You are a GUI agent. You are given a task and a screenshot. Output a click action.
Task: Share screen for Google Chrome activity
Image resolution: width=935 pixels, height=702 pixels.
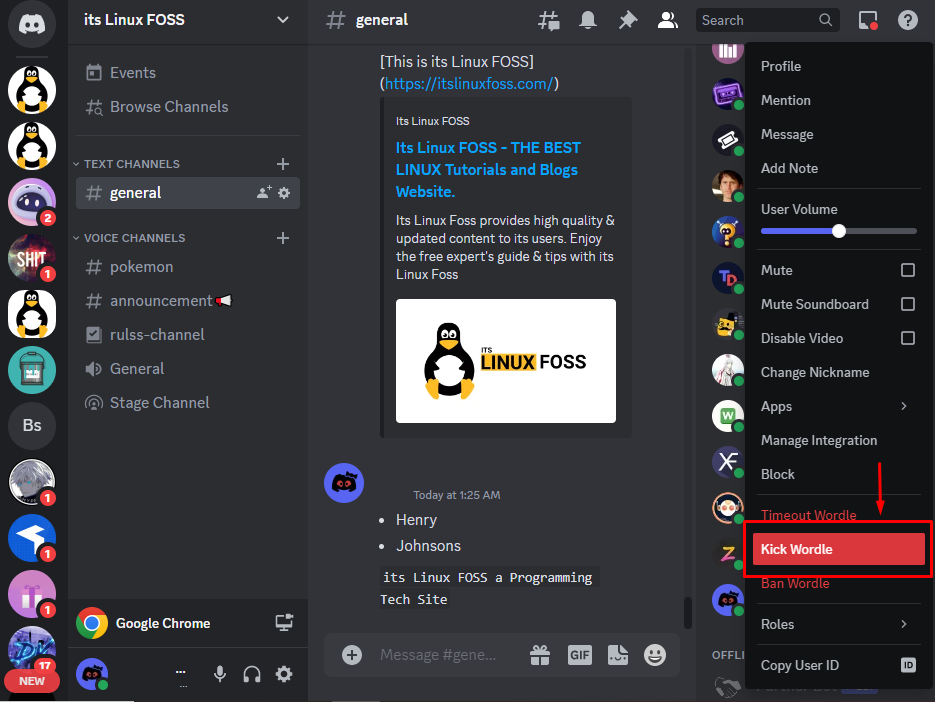pyautogui.click(x=284, y=623)
